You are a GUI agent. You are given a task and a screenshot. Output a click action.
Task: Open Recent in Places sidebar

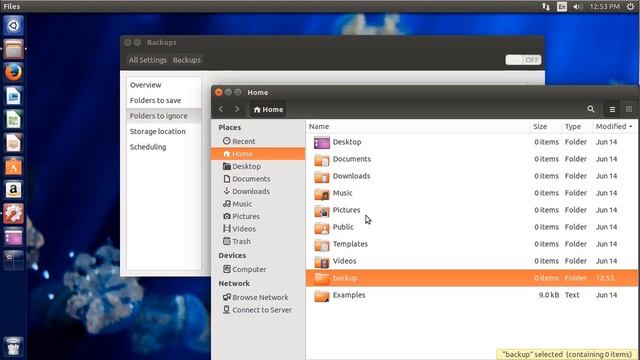[x=258, y=141]
